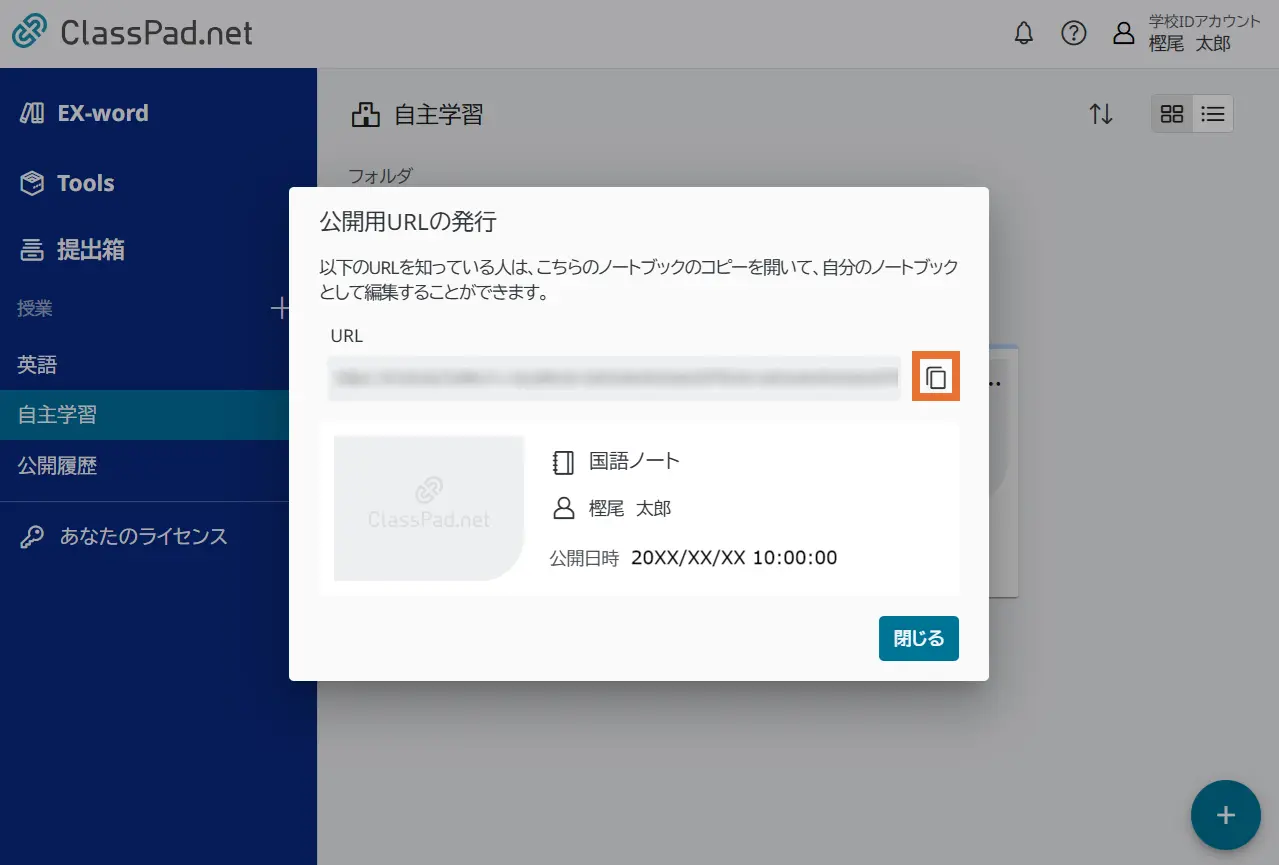Switch to grid view

[x=1172, y=114]
